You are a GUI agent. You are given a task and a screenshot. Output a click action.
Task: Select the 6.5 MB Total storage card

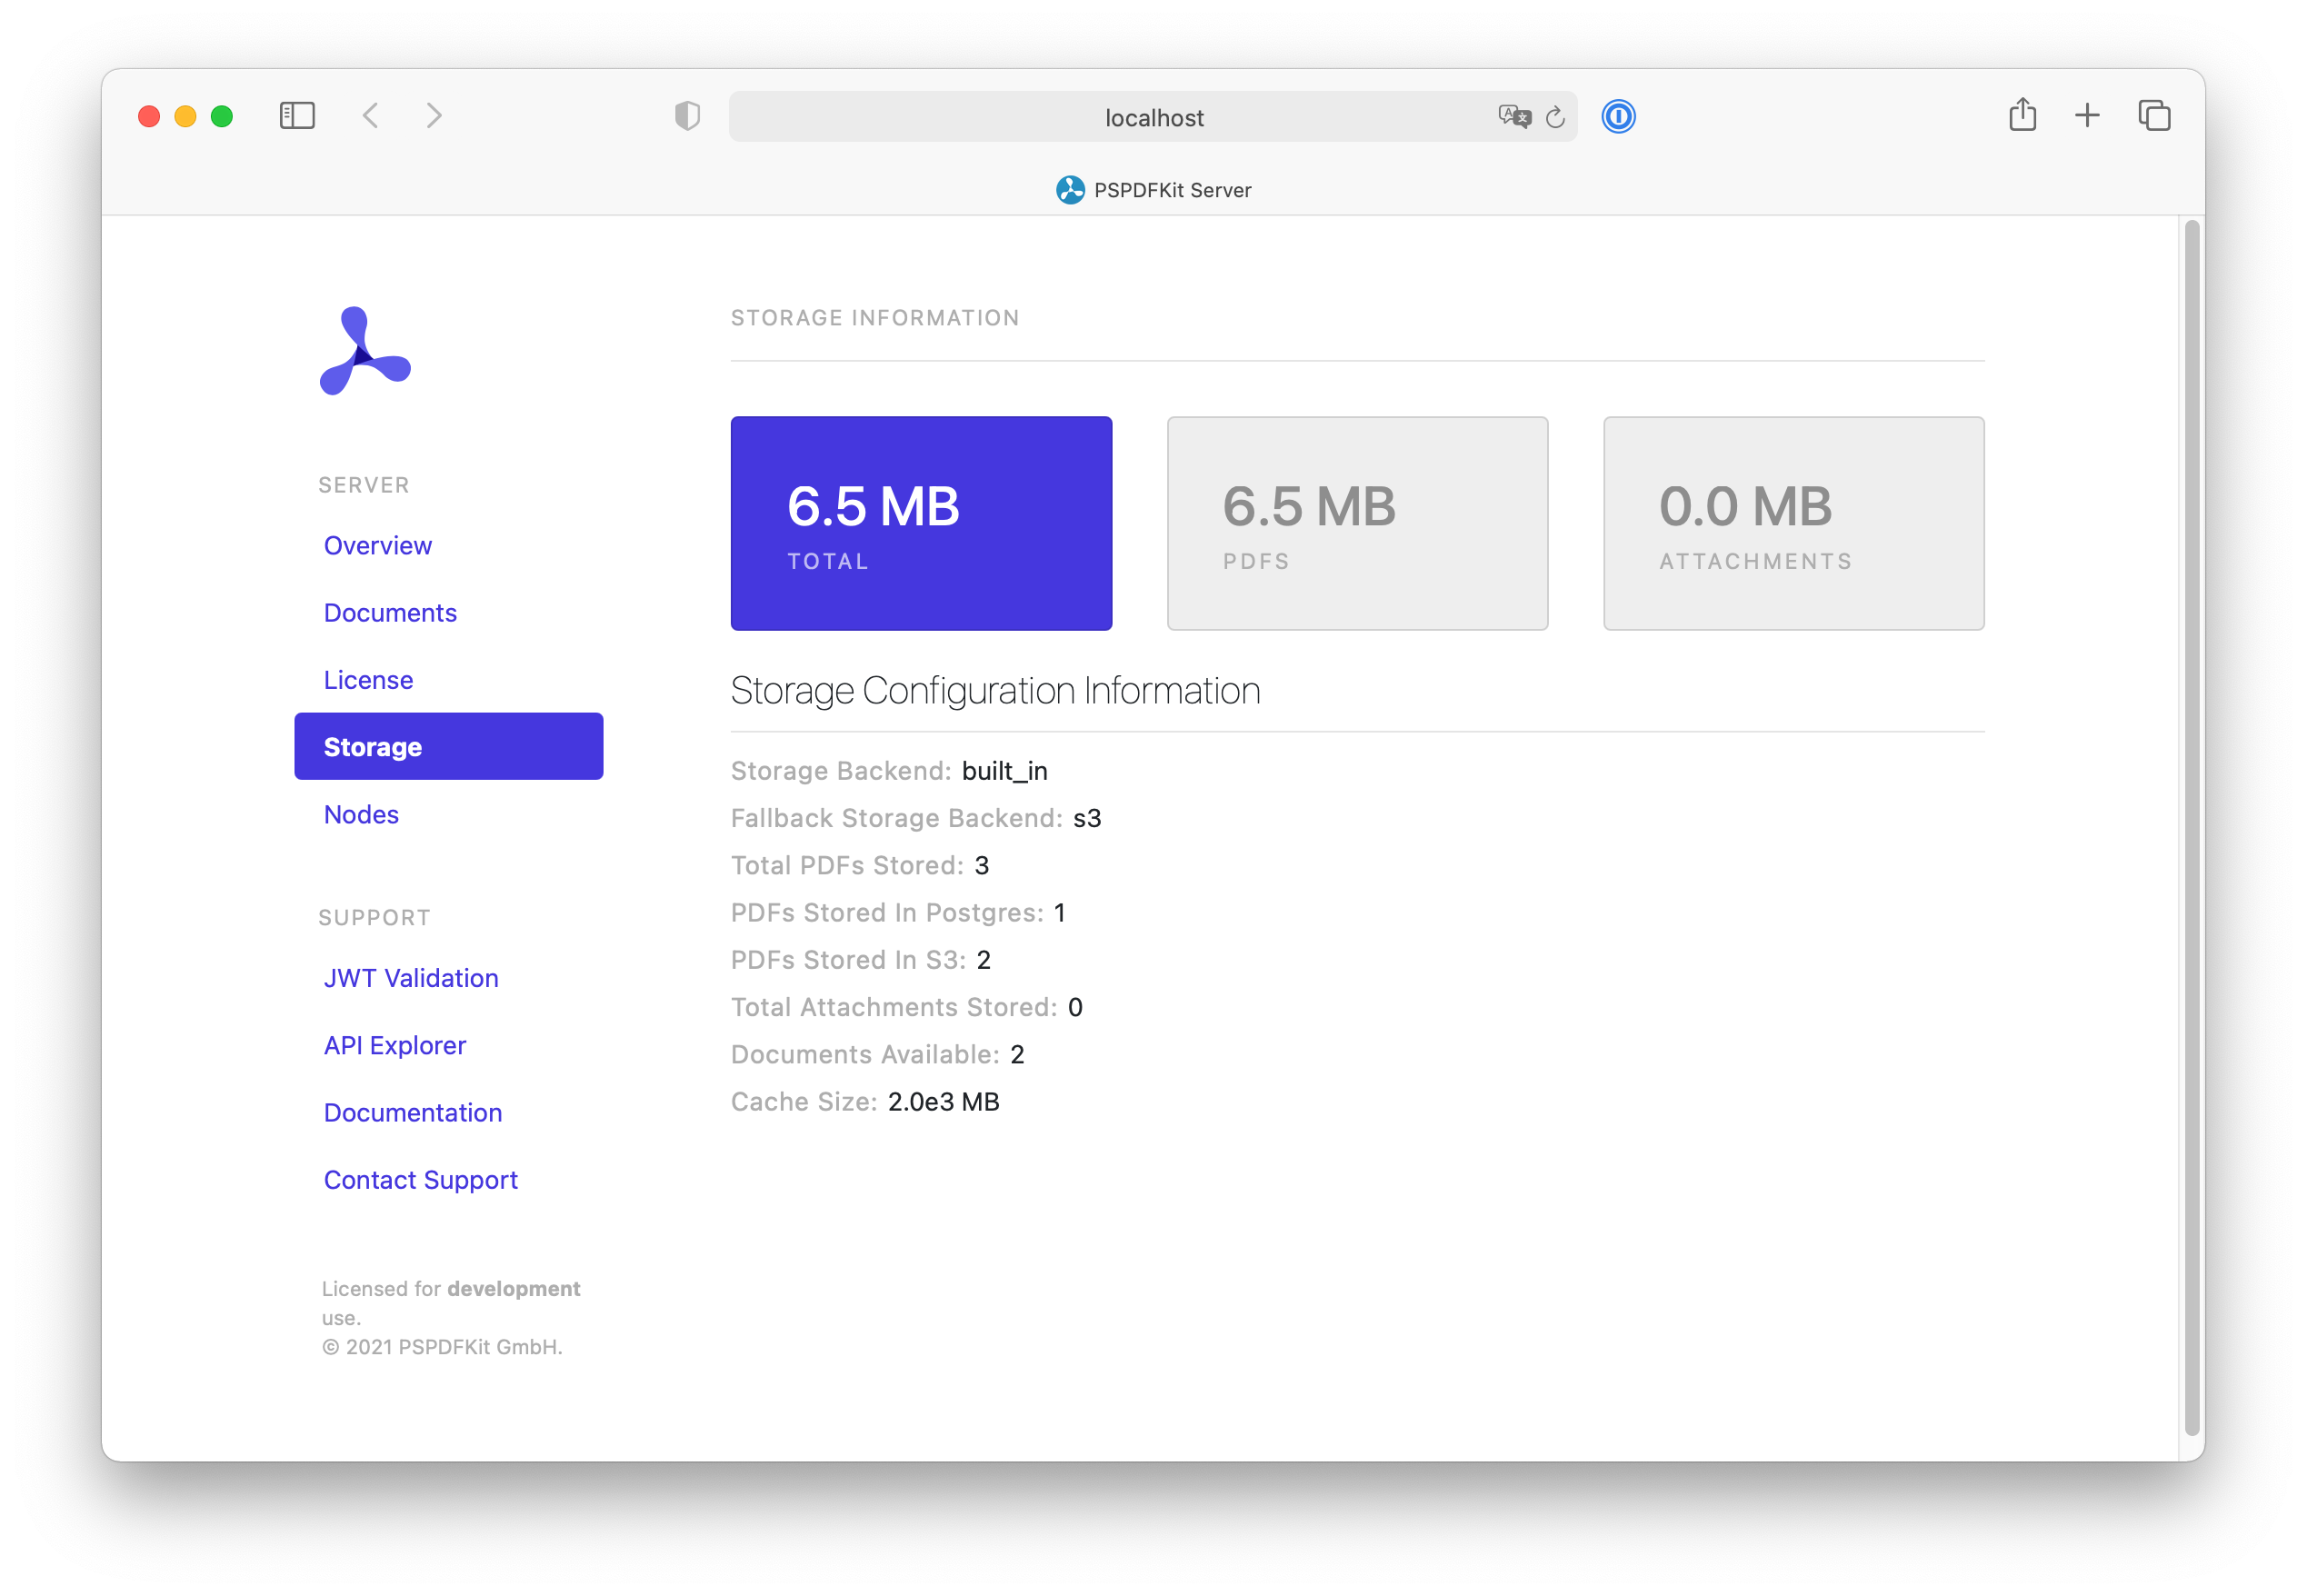click(921, 523)
